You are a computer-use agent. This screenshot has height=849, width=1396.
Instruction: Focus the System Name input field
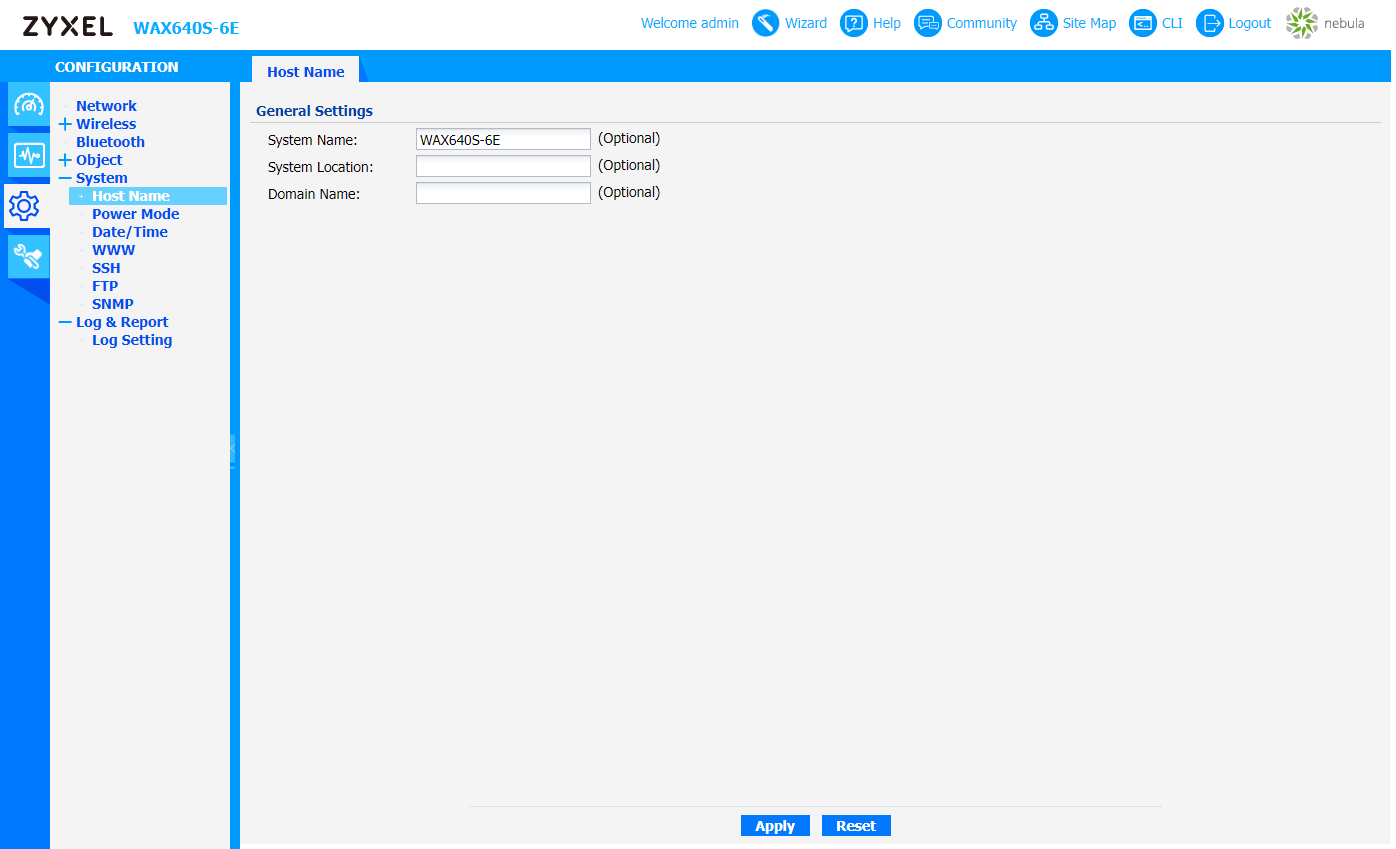pyautogui.click(x=503, y=139)
